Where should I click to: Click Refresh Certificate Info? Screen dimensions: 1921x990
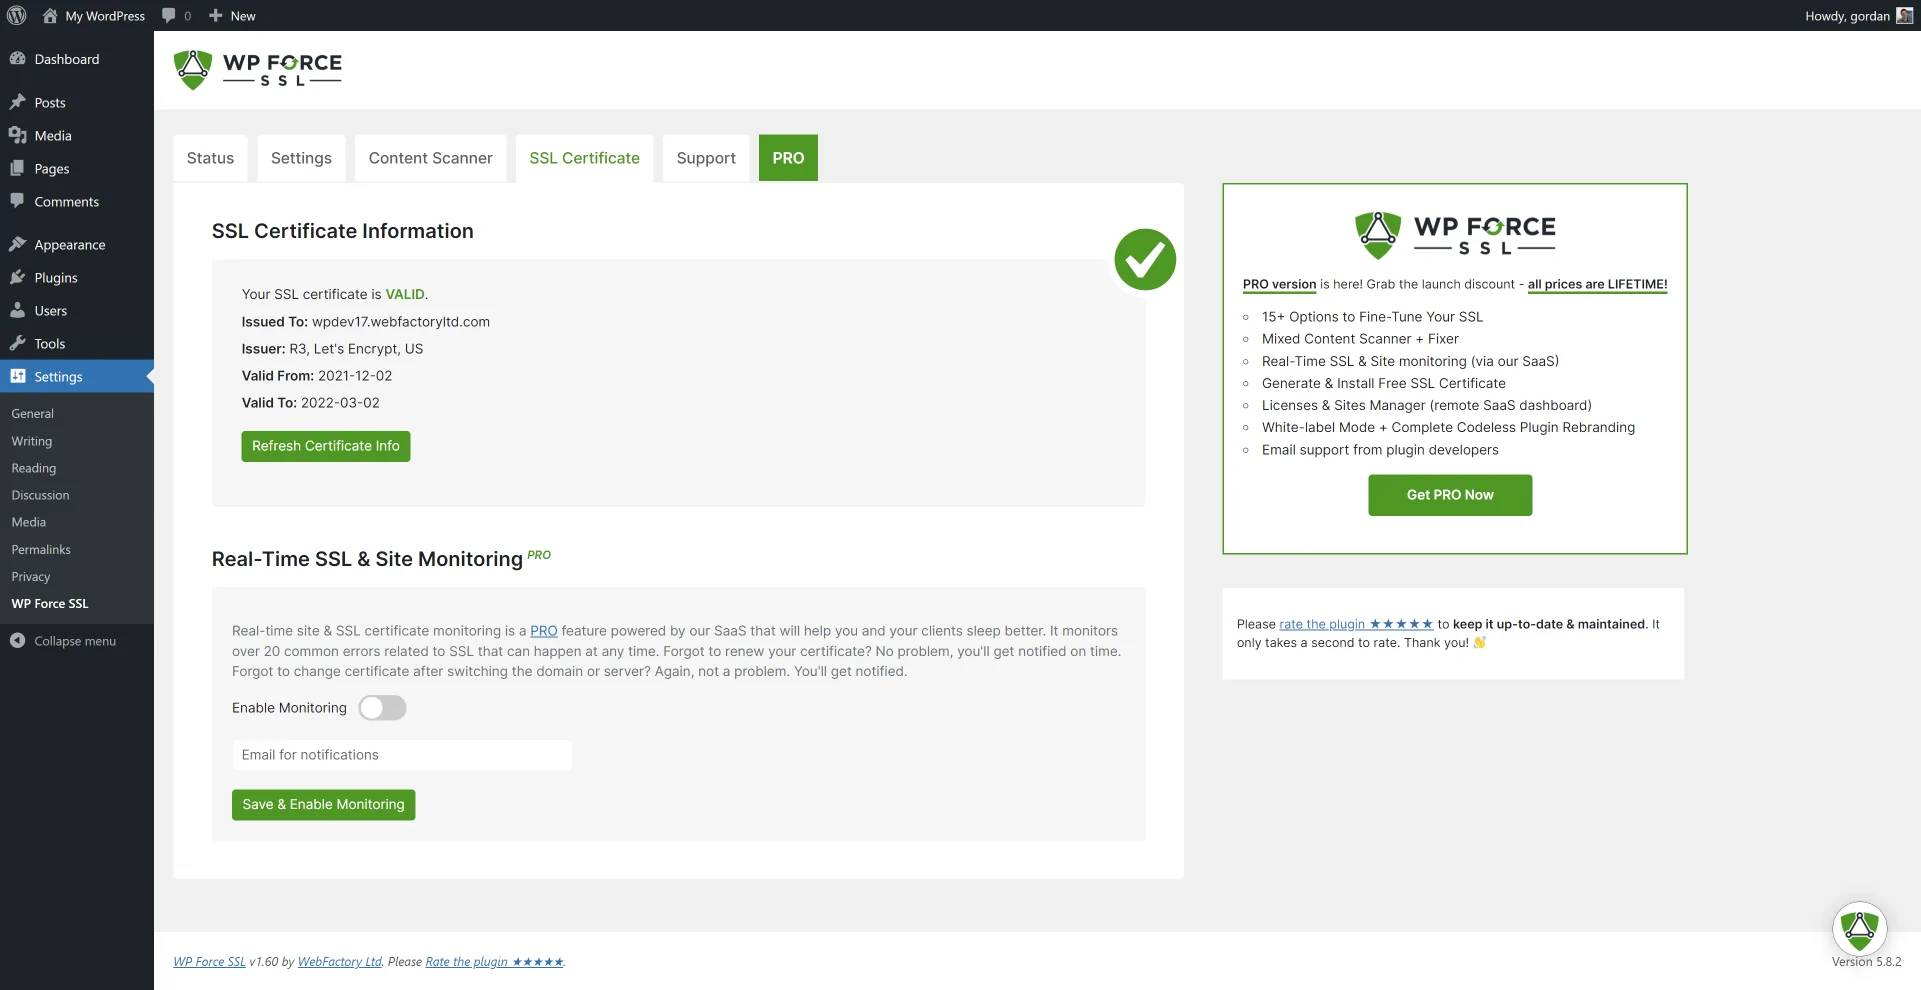tap(325, 446)
